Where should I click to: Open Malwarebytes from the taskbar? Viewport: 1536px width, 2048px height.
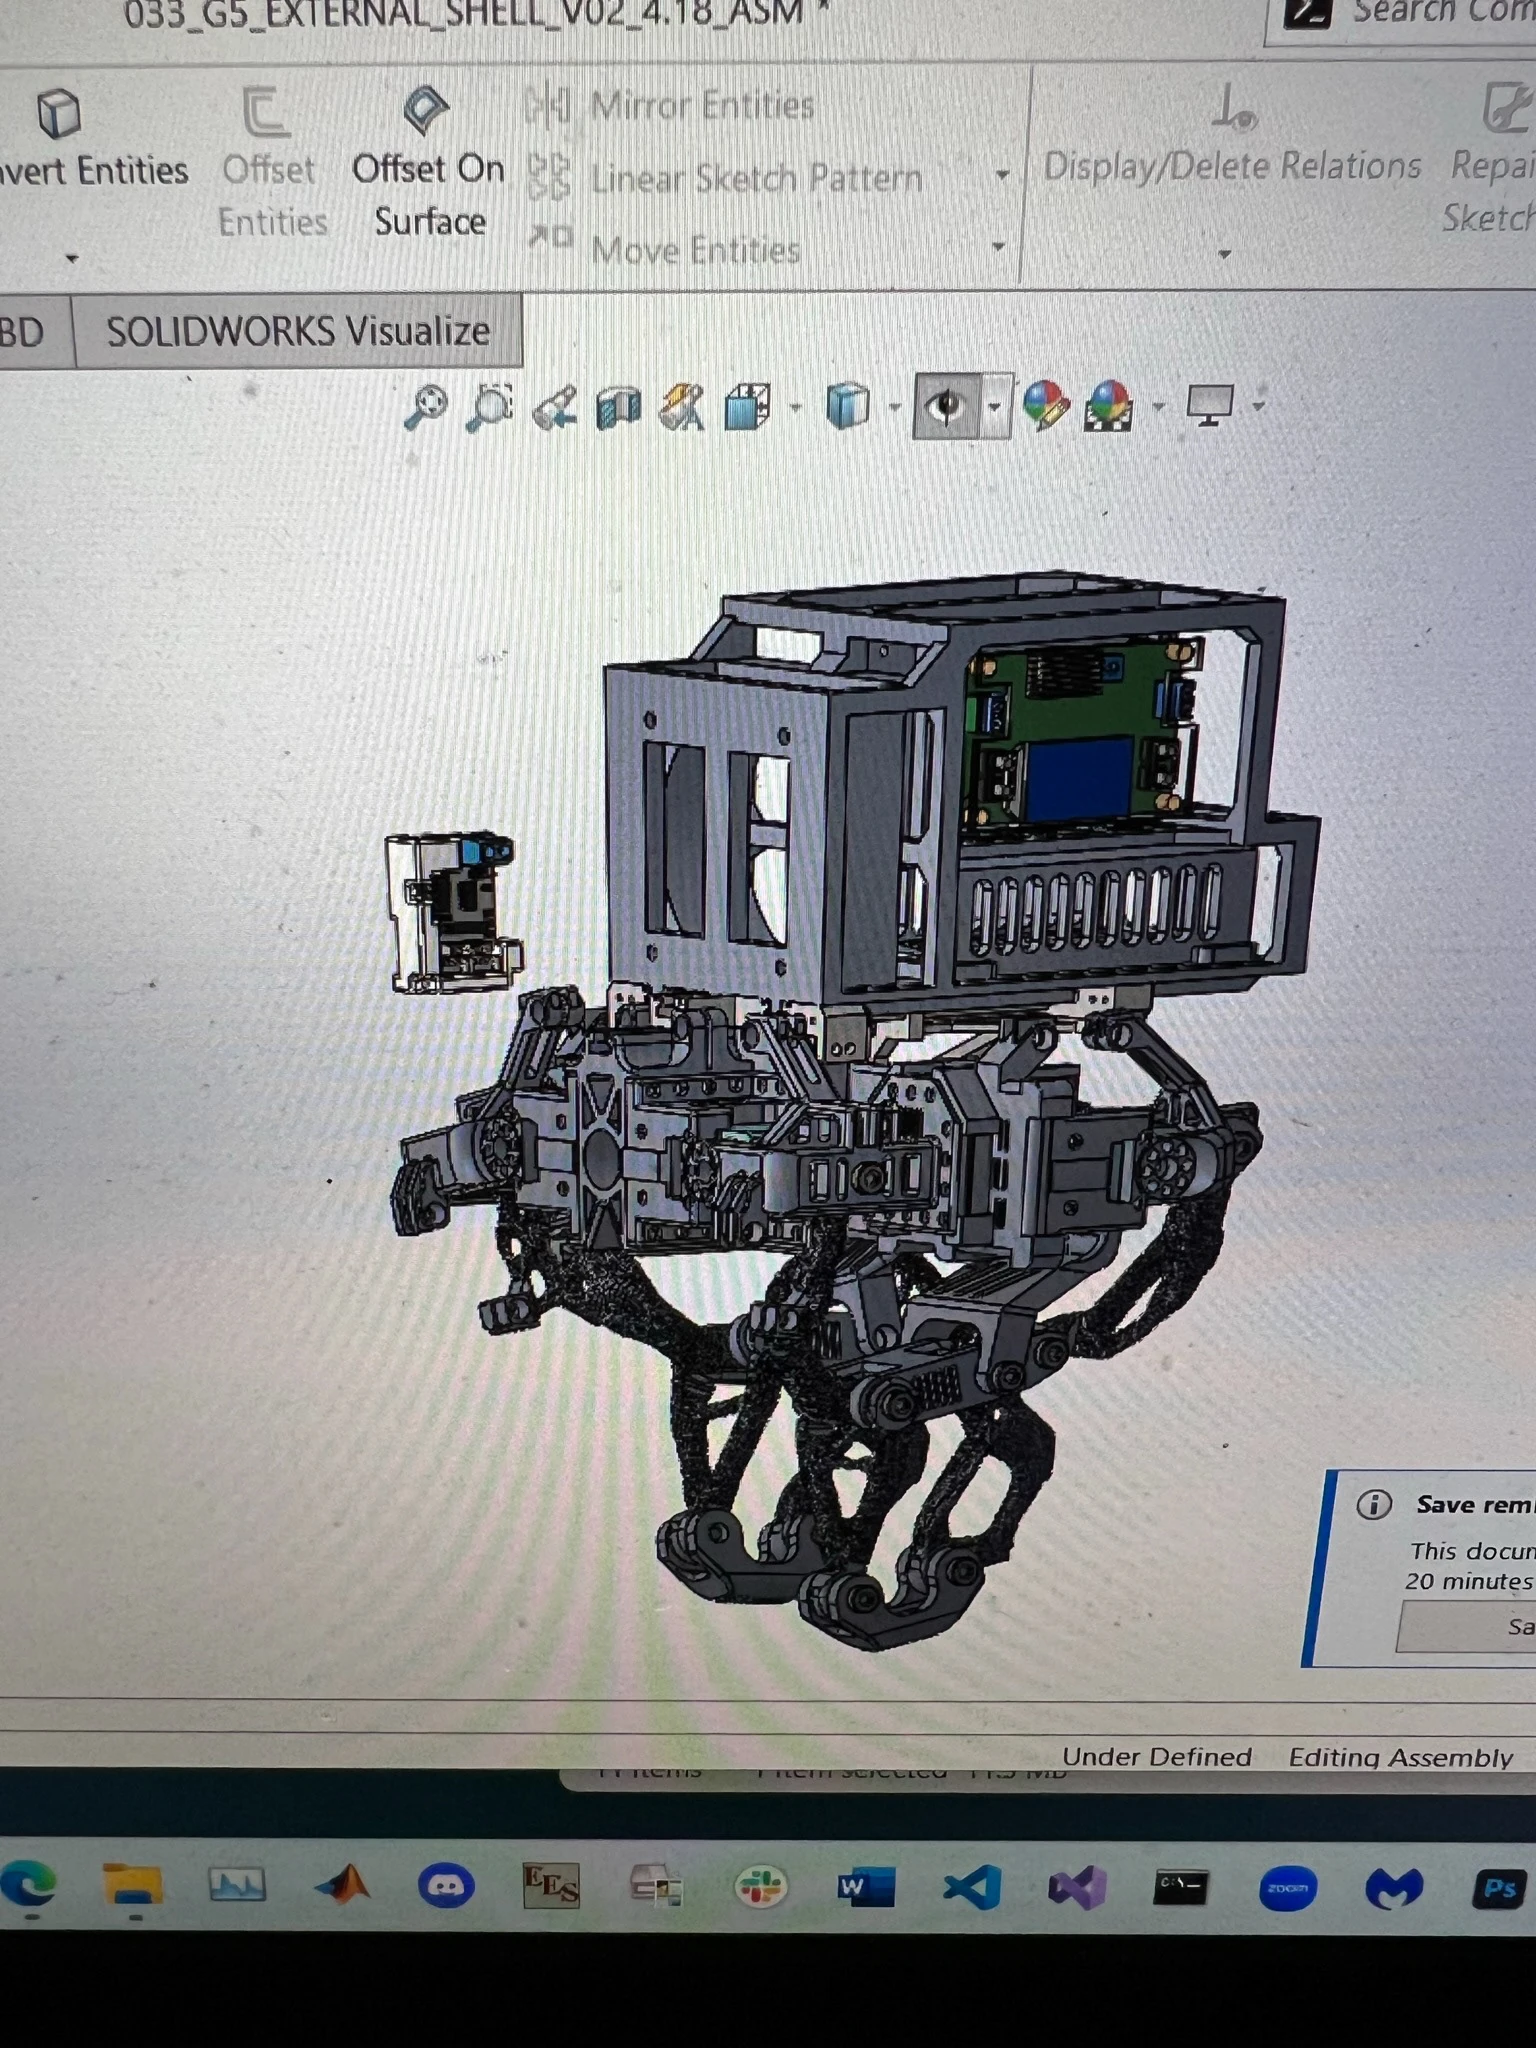tap(1394, 1888)
